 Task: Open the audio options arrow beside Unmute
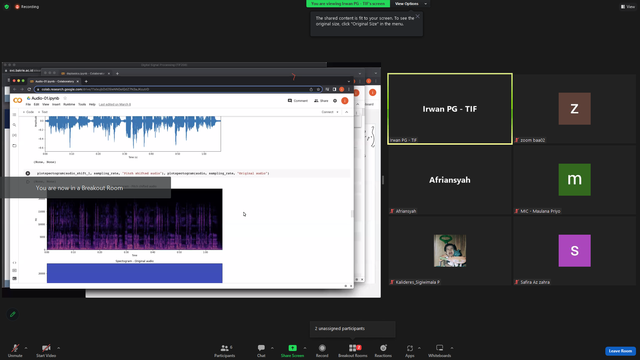(26, 348)
